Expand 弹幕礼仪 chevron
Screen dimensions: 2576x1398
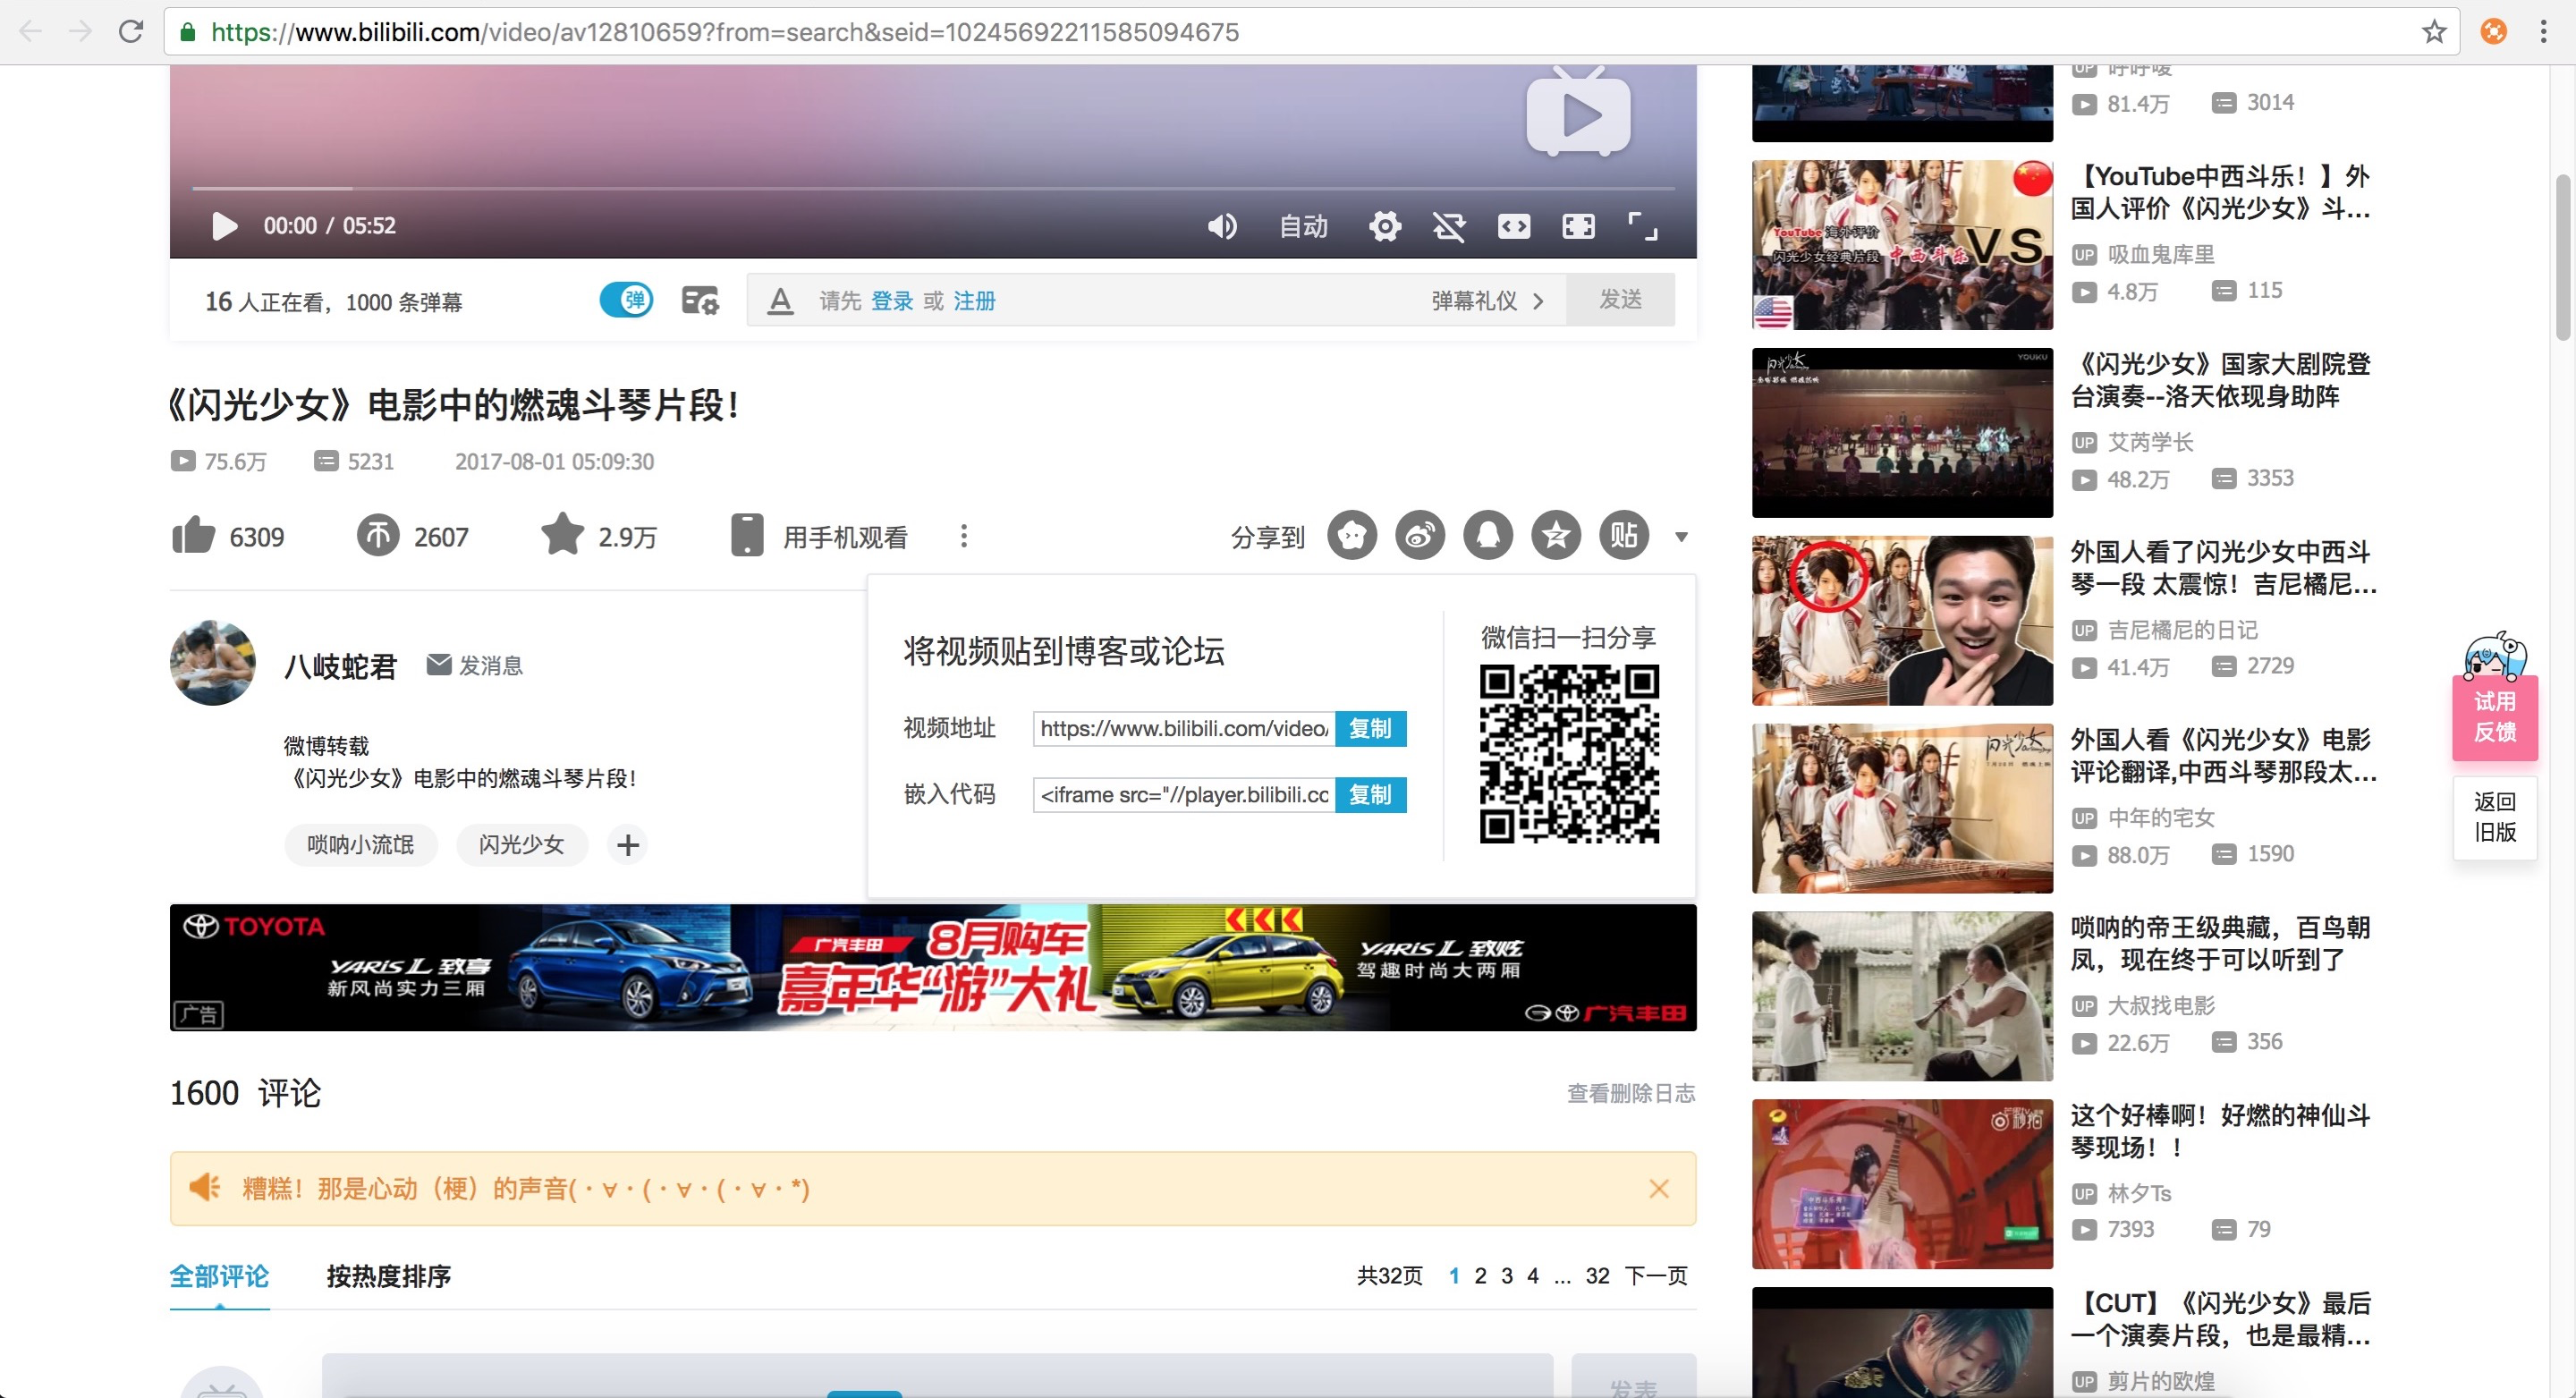click(1538, 301)
